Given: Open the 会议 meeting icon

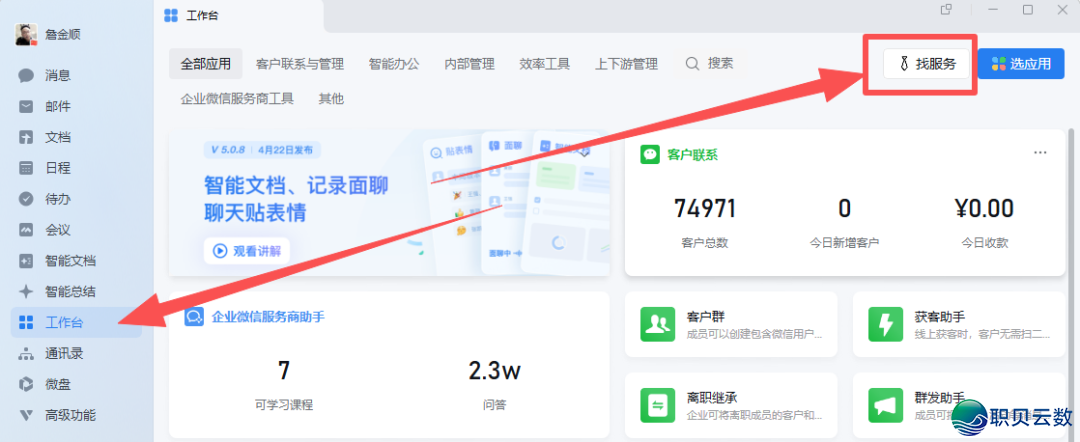Looking at the screenshot, I should pos(26,229).
